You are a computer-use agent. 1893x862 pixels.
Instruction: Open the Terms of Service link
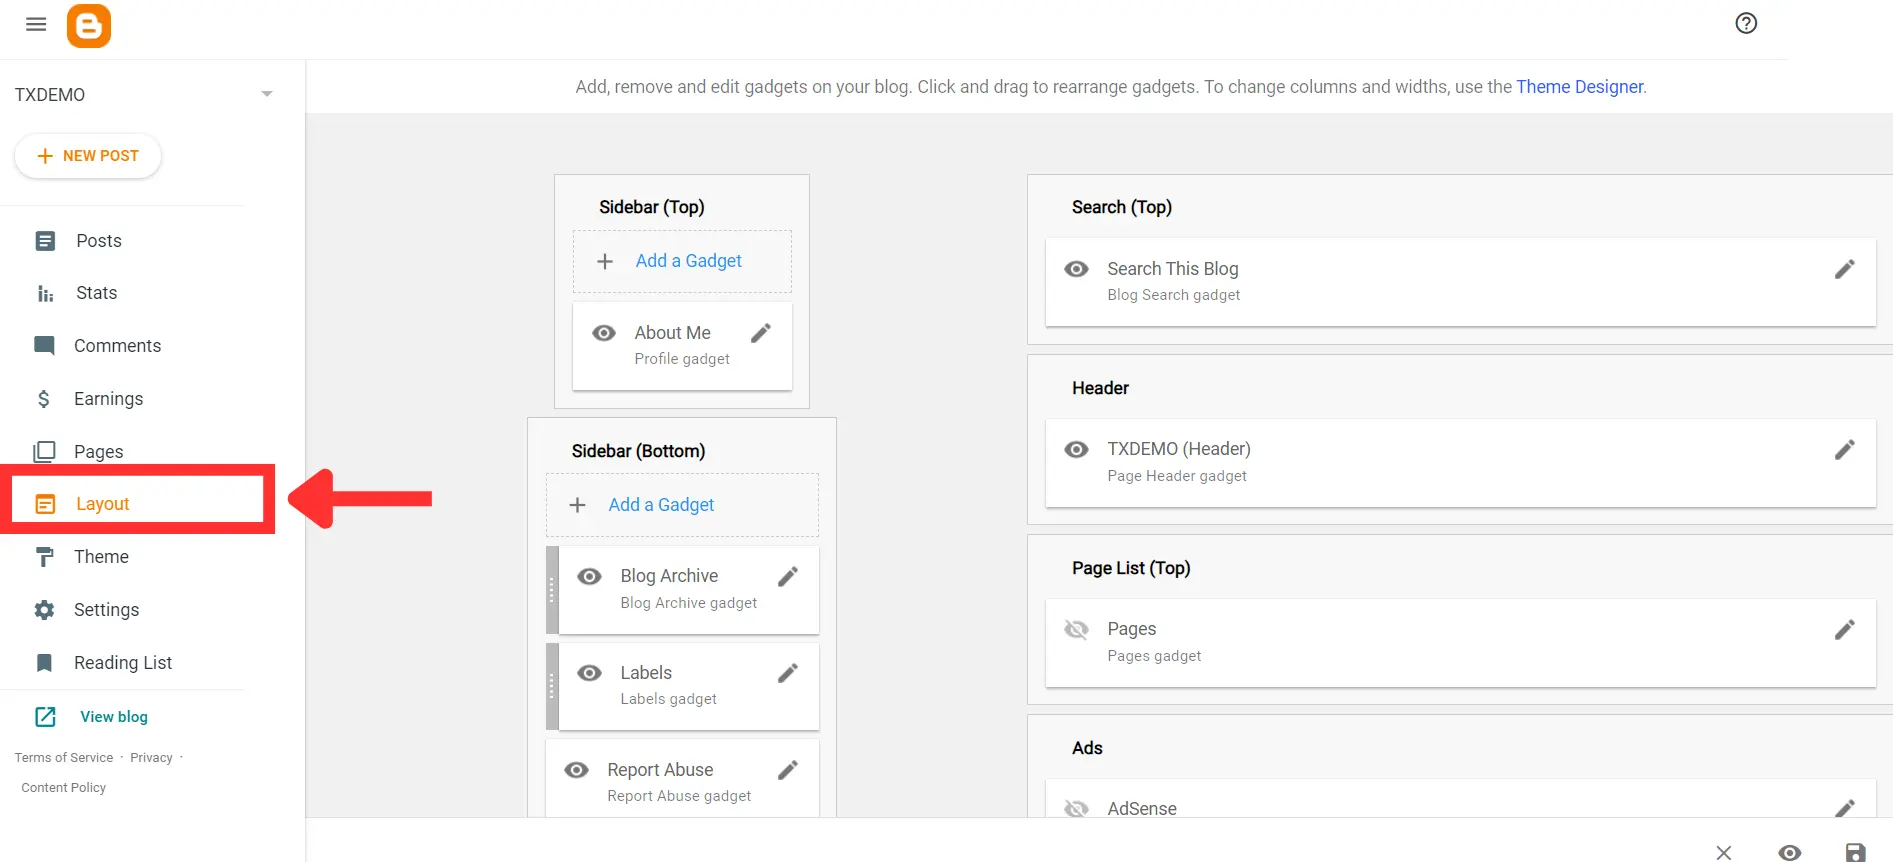[x=64, y=758]
